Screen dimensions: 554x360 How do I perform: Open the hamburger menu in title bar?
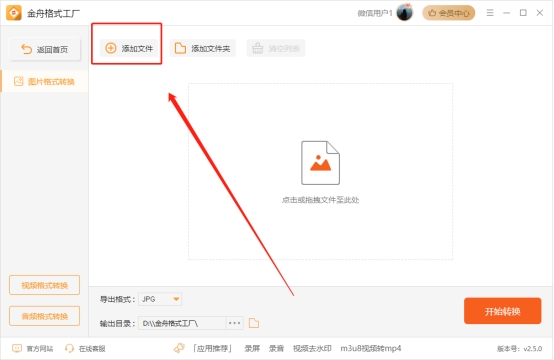[490, 13]
